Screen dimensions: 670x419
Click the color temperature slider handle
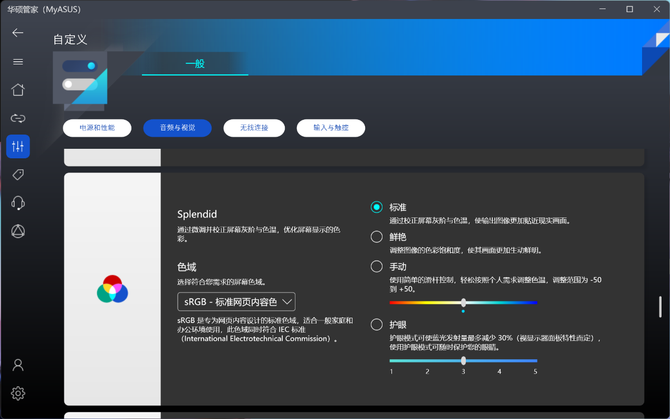click(464, 303)
